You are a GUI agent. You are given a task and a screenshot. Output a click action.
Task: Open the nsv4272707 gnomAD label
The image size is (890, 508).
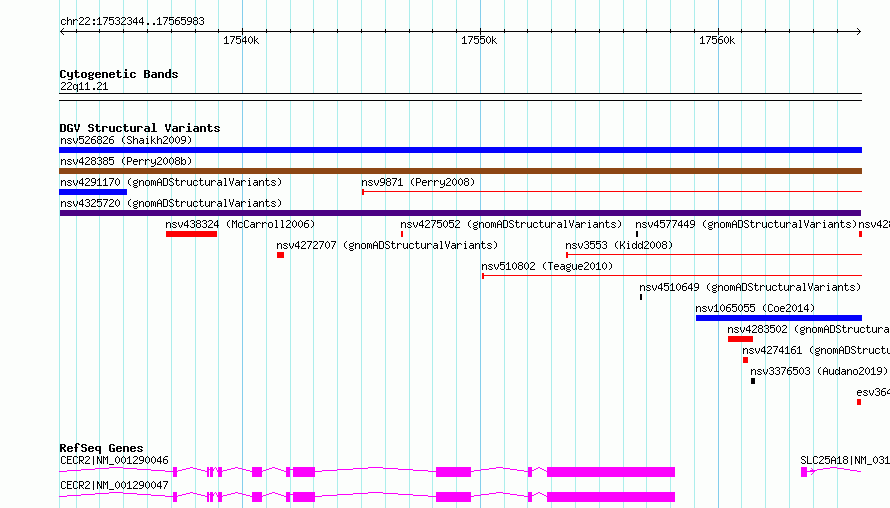(387, 245)
